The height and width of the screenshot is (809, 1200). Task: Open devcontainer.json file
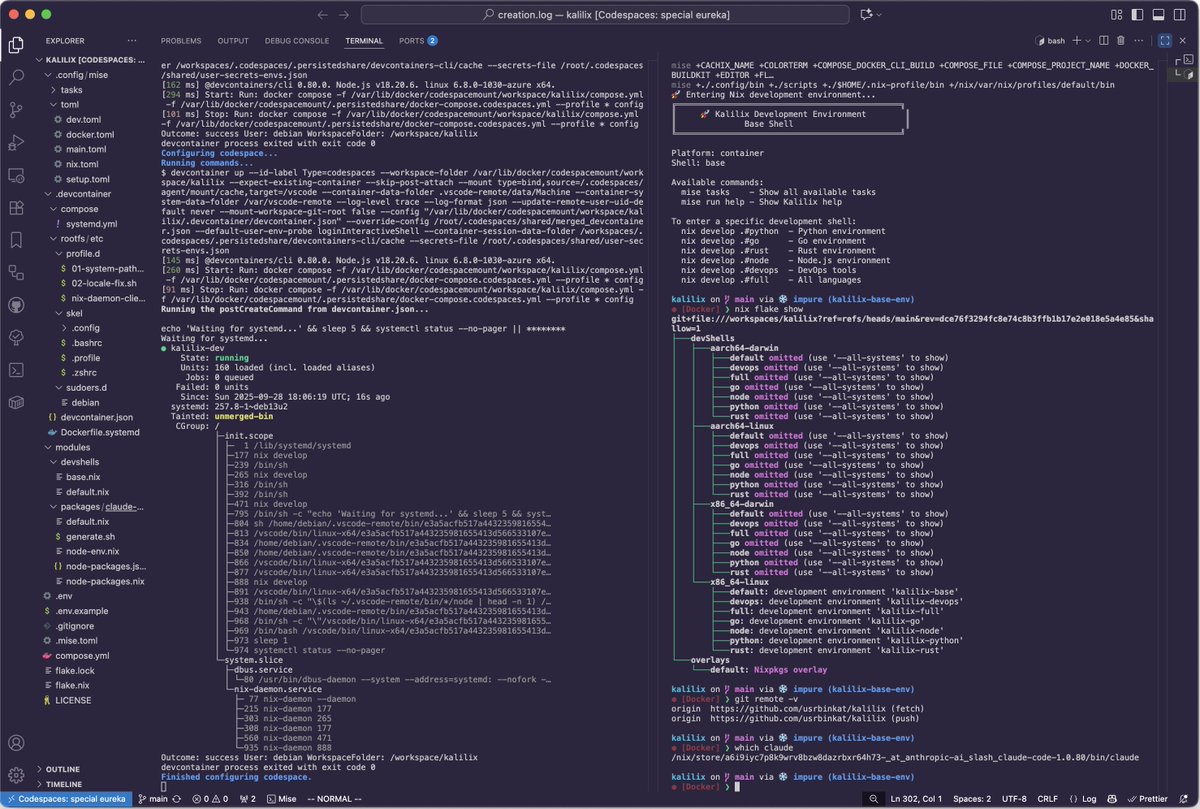(89, 417)
